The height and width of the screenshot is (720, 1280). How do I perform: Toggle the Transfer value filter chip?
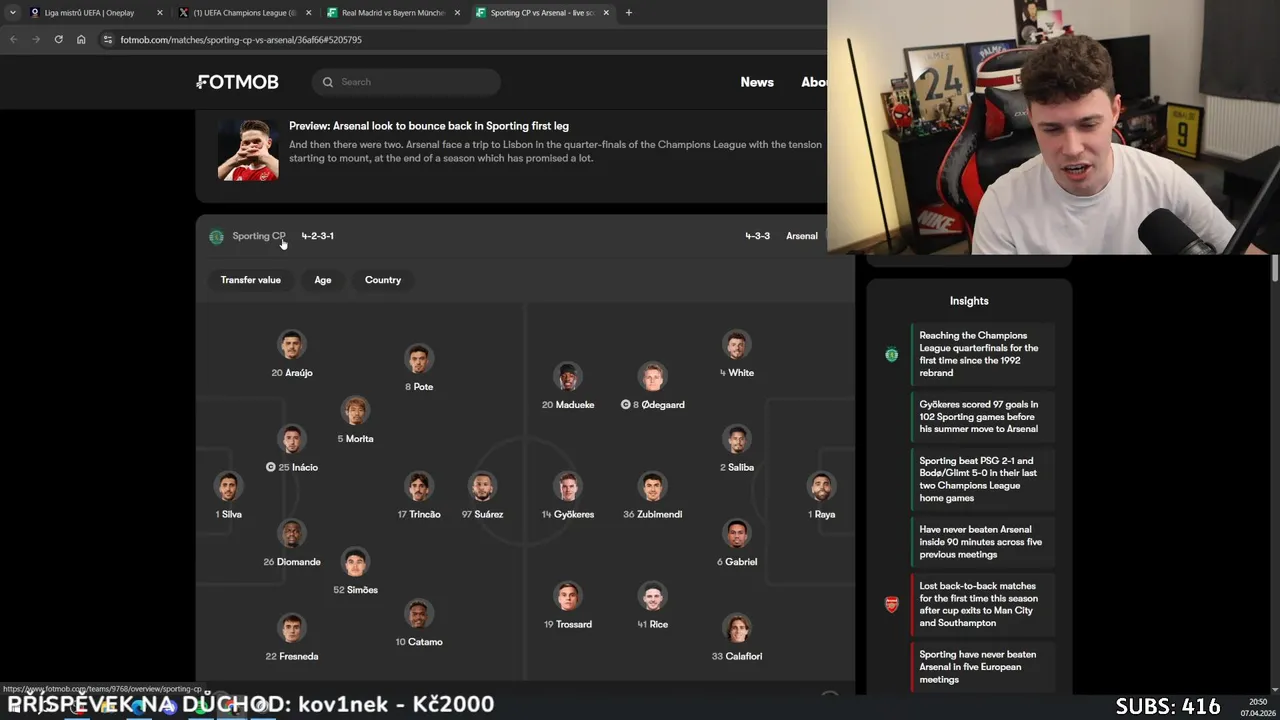(x=251, y=280)
